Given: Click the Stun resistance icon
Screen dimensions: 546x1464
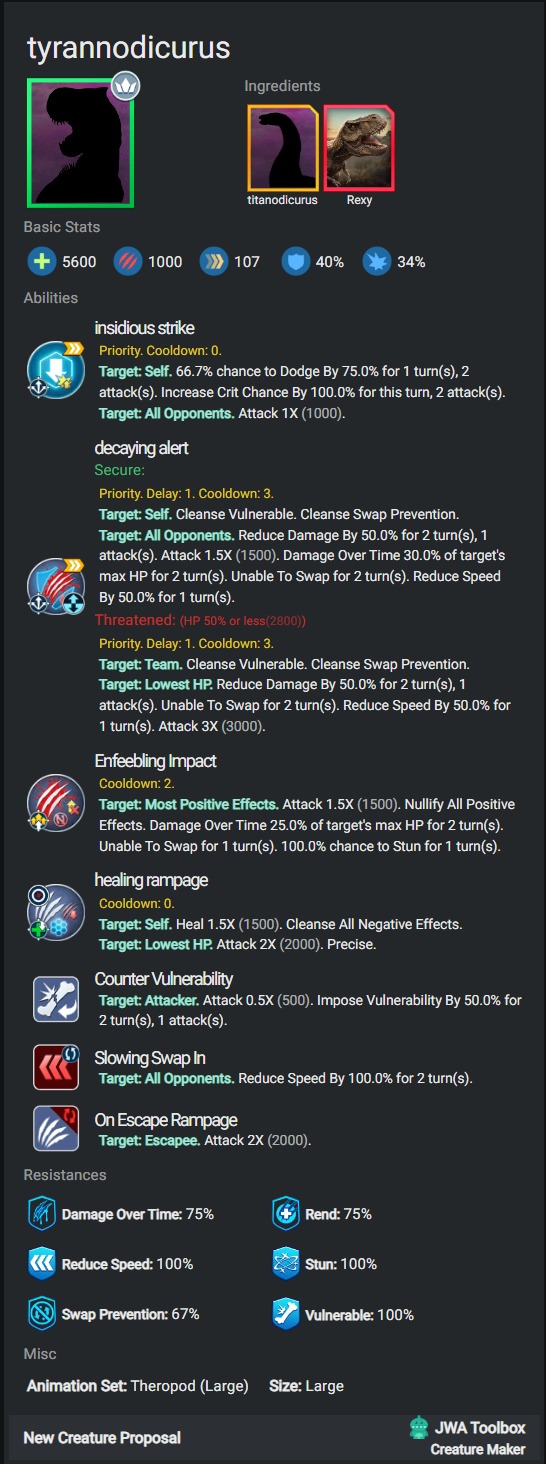Looking at the screenshot, I should (x=286, y=1264).
